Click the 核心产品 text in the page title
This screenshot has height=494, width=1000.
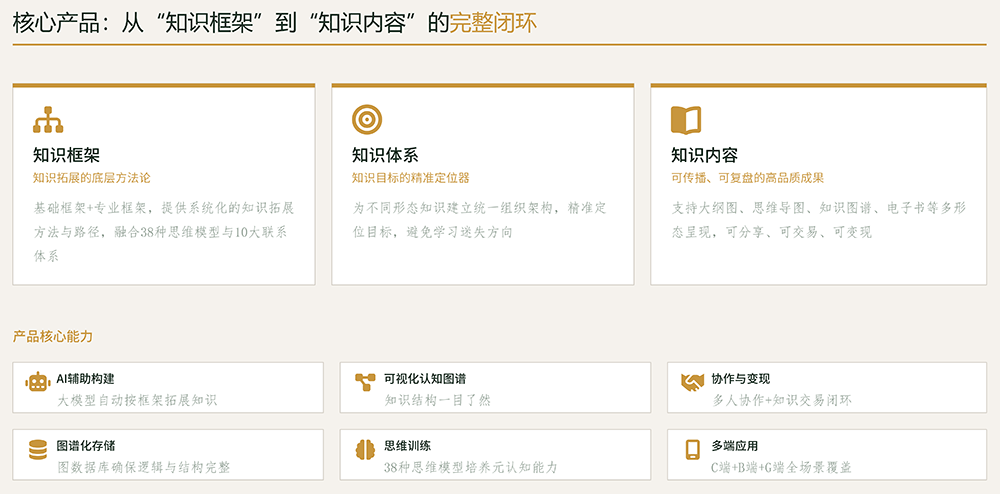(x=55, y=23)
